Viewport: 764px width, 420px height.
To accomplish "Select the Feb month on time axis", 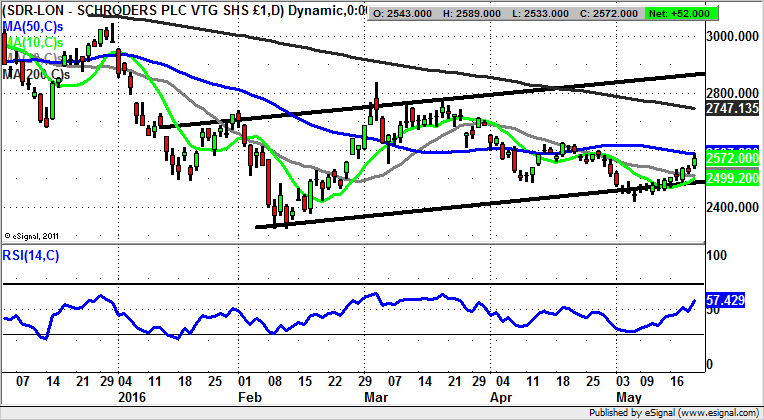I will click(x=243, y=397).
